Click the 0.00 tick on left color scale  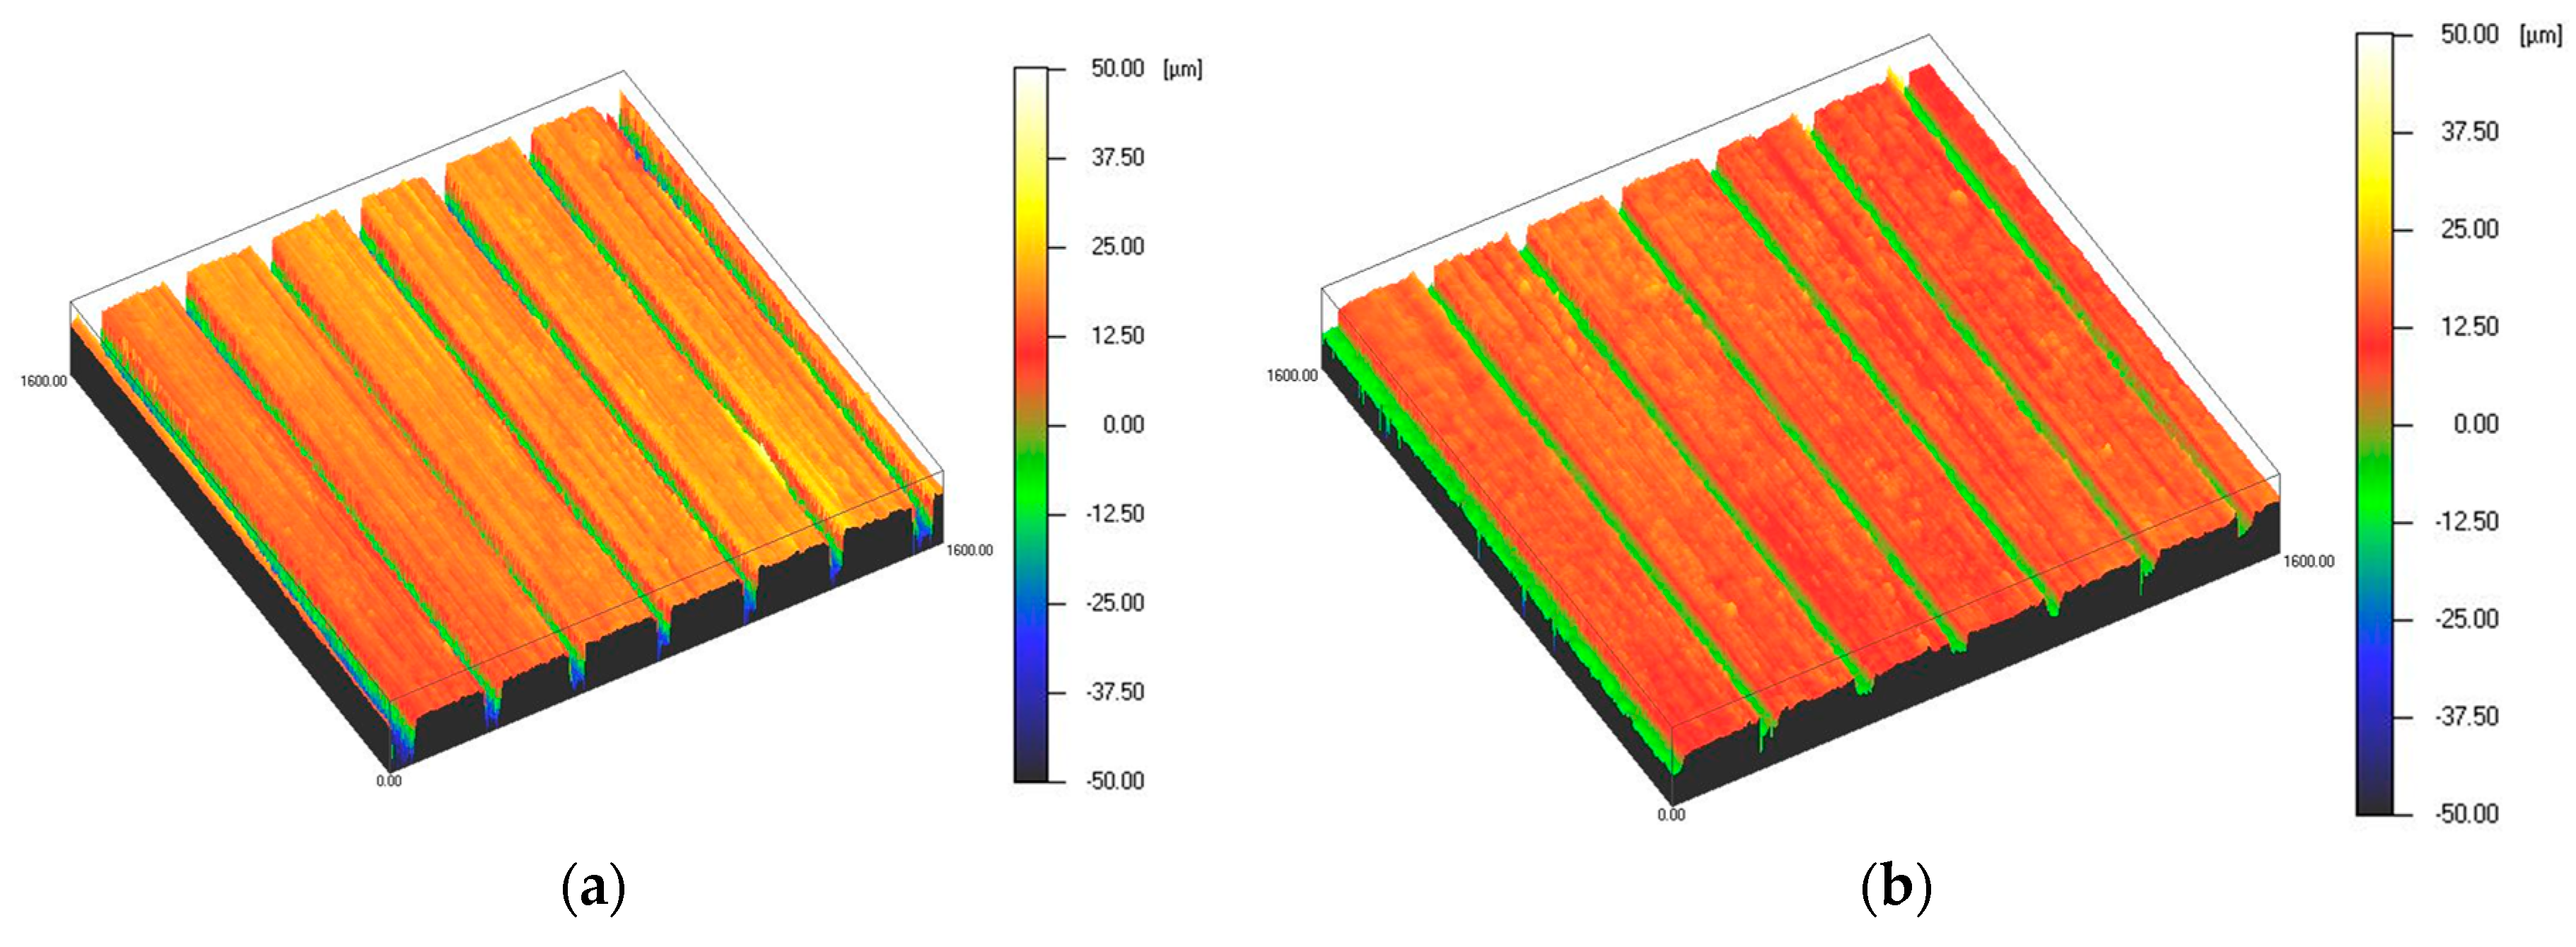click(x=1123, y=424)
